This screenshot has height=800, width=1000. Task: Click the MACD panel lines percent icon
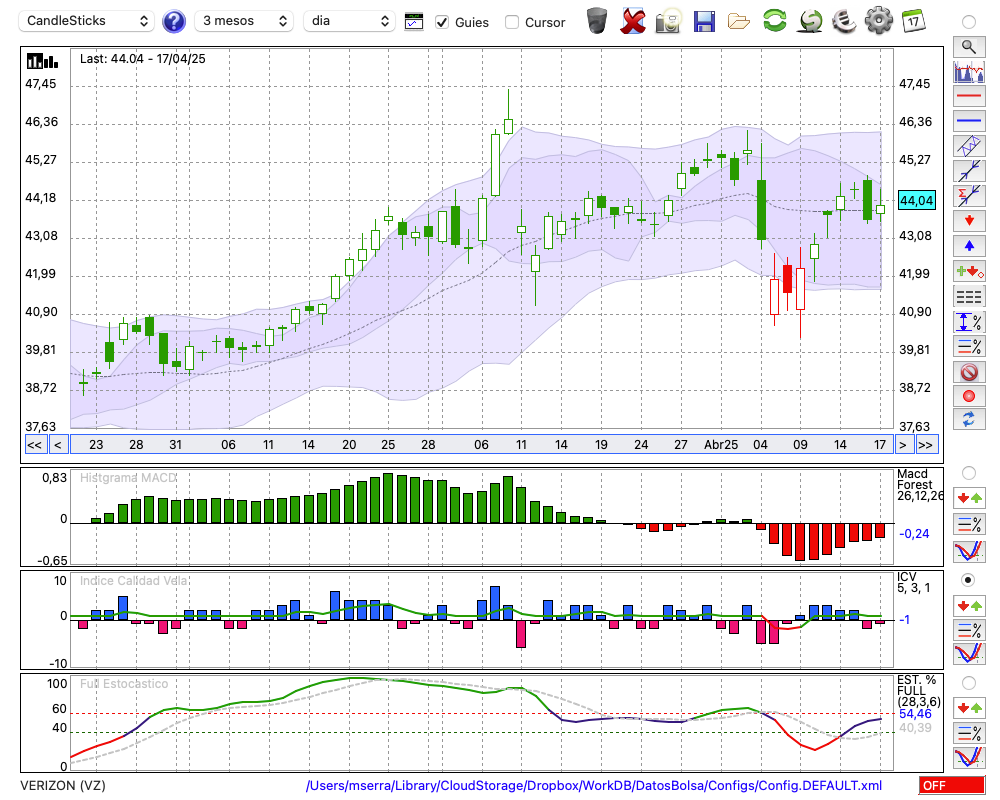coord(969,524)
